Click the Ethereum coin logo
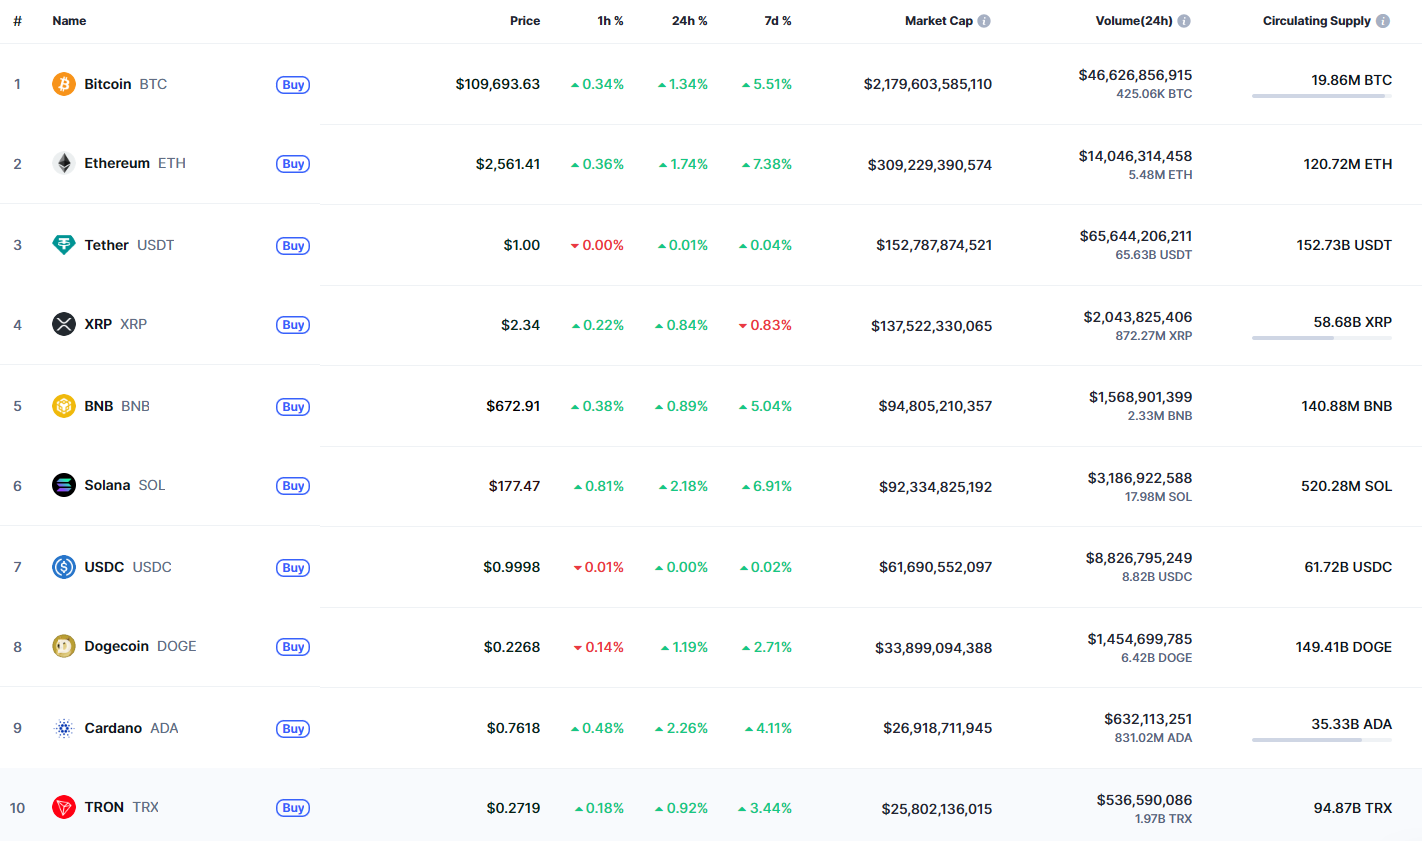The width and height of the screenshot is (1422, 841). coord(64,163)
